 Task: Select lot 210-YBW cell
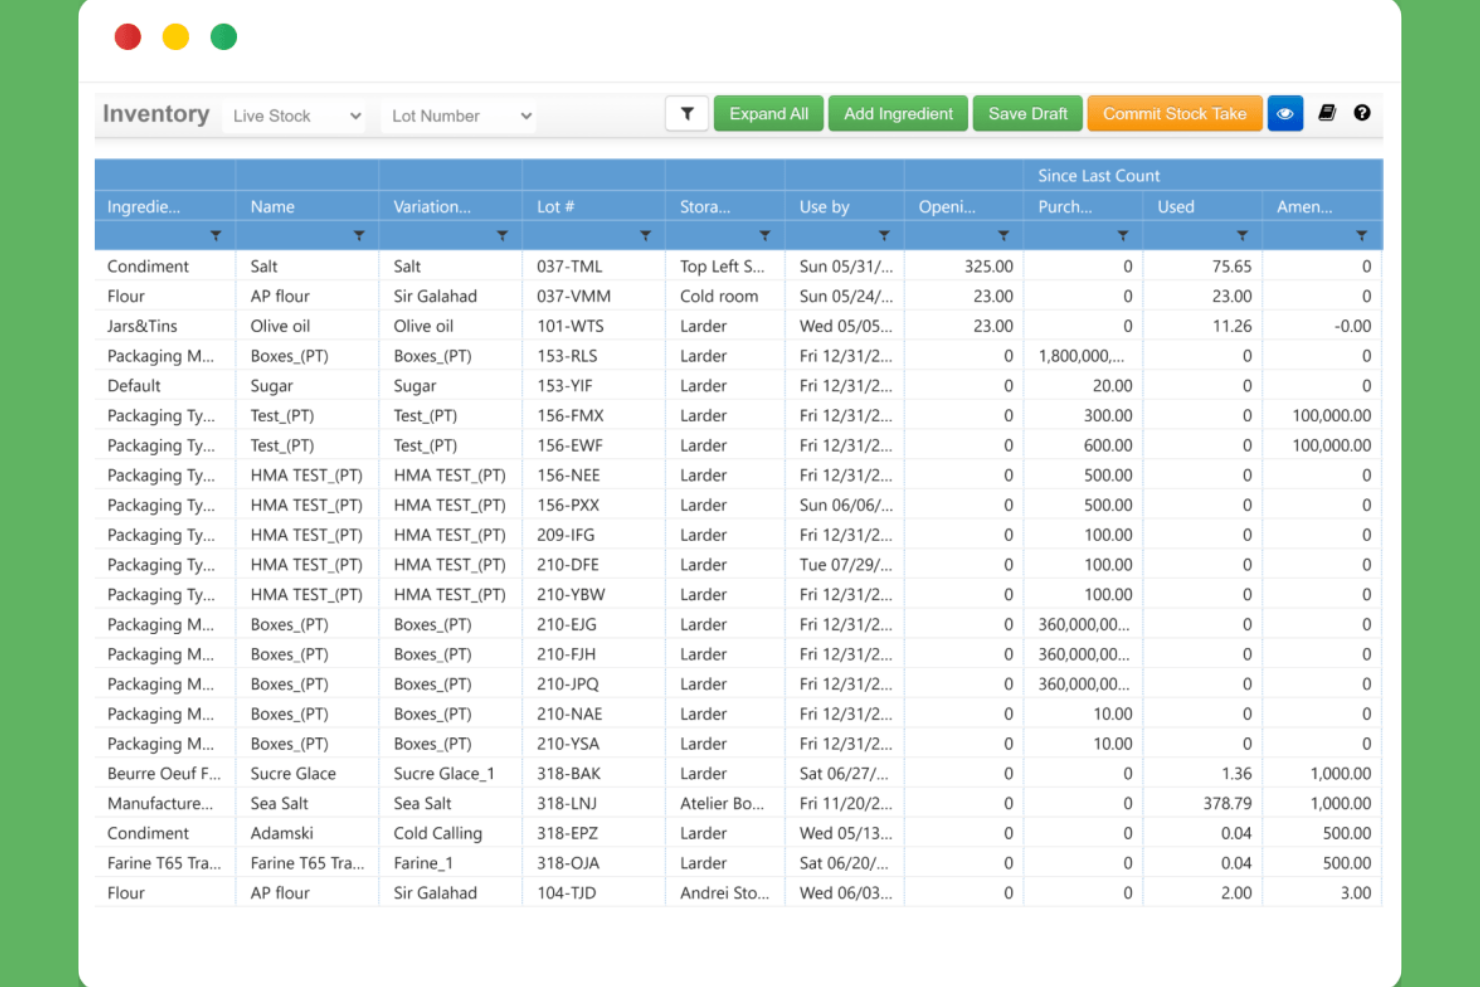coord(593,594)
